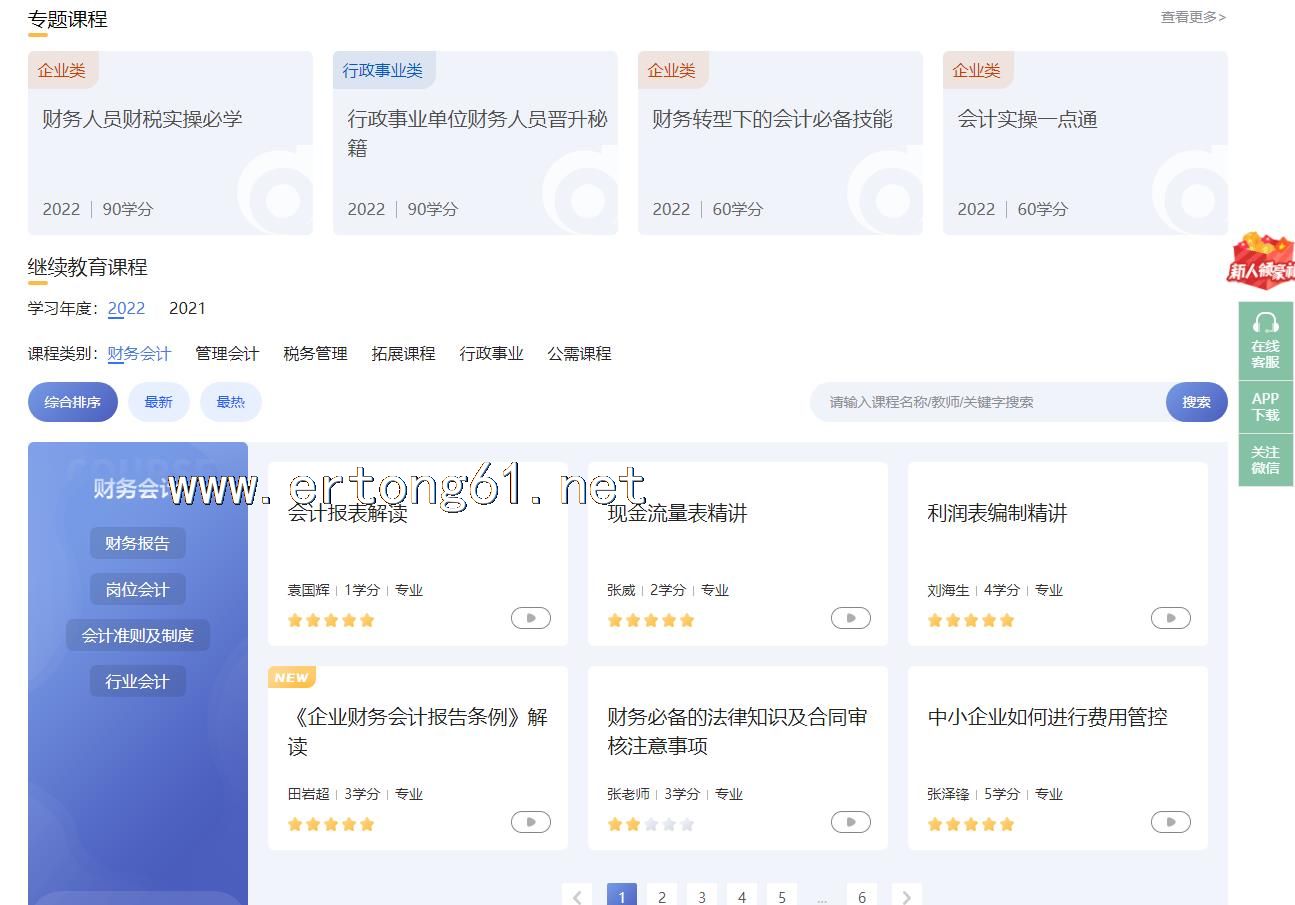1295x905 pixels.
Task: Click five-star rating under 袁国辉 course
Action: (331, 620)
